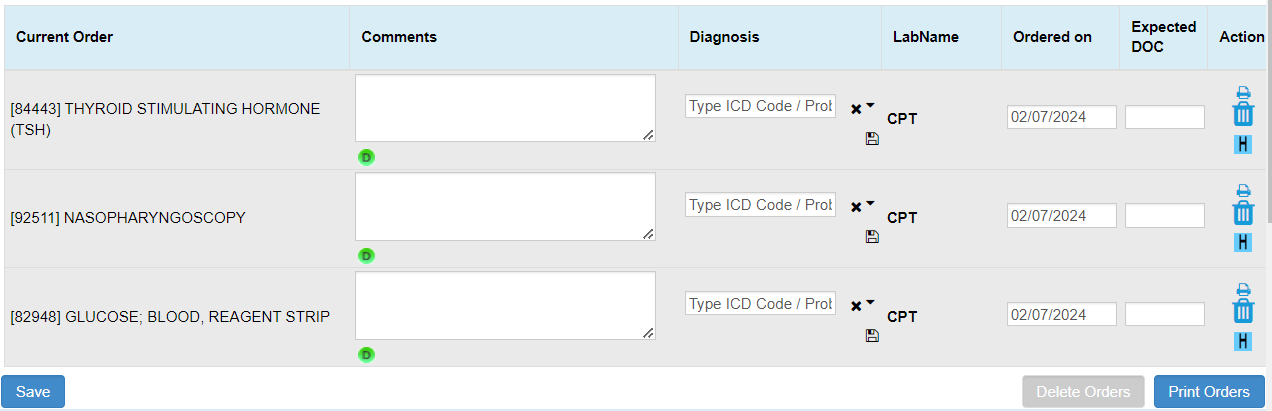
Task: Click green D badge under TSH comments
Action: [x=367, y=157]
